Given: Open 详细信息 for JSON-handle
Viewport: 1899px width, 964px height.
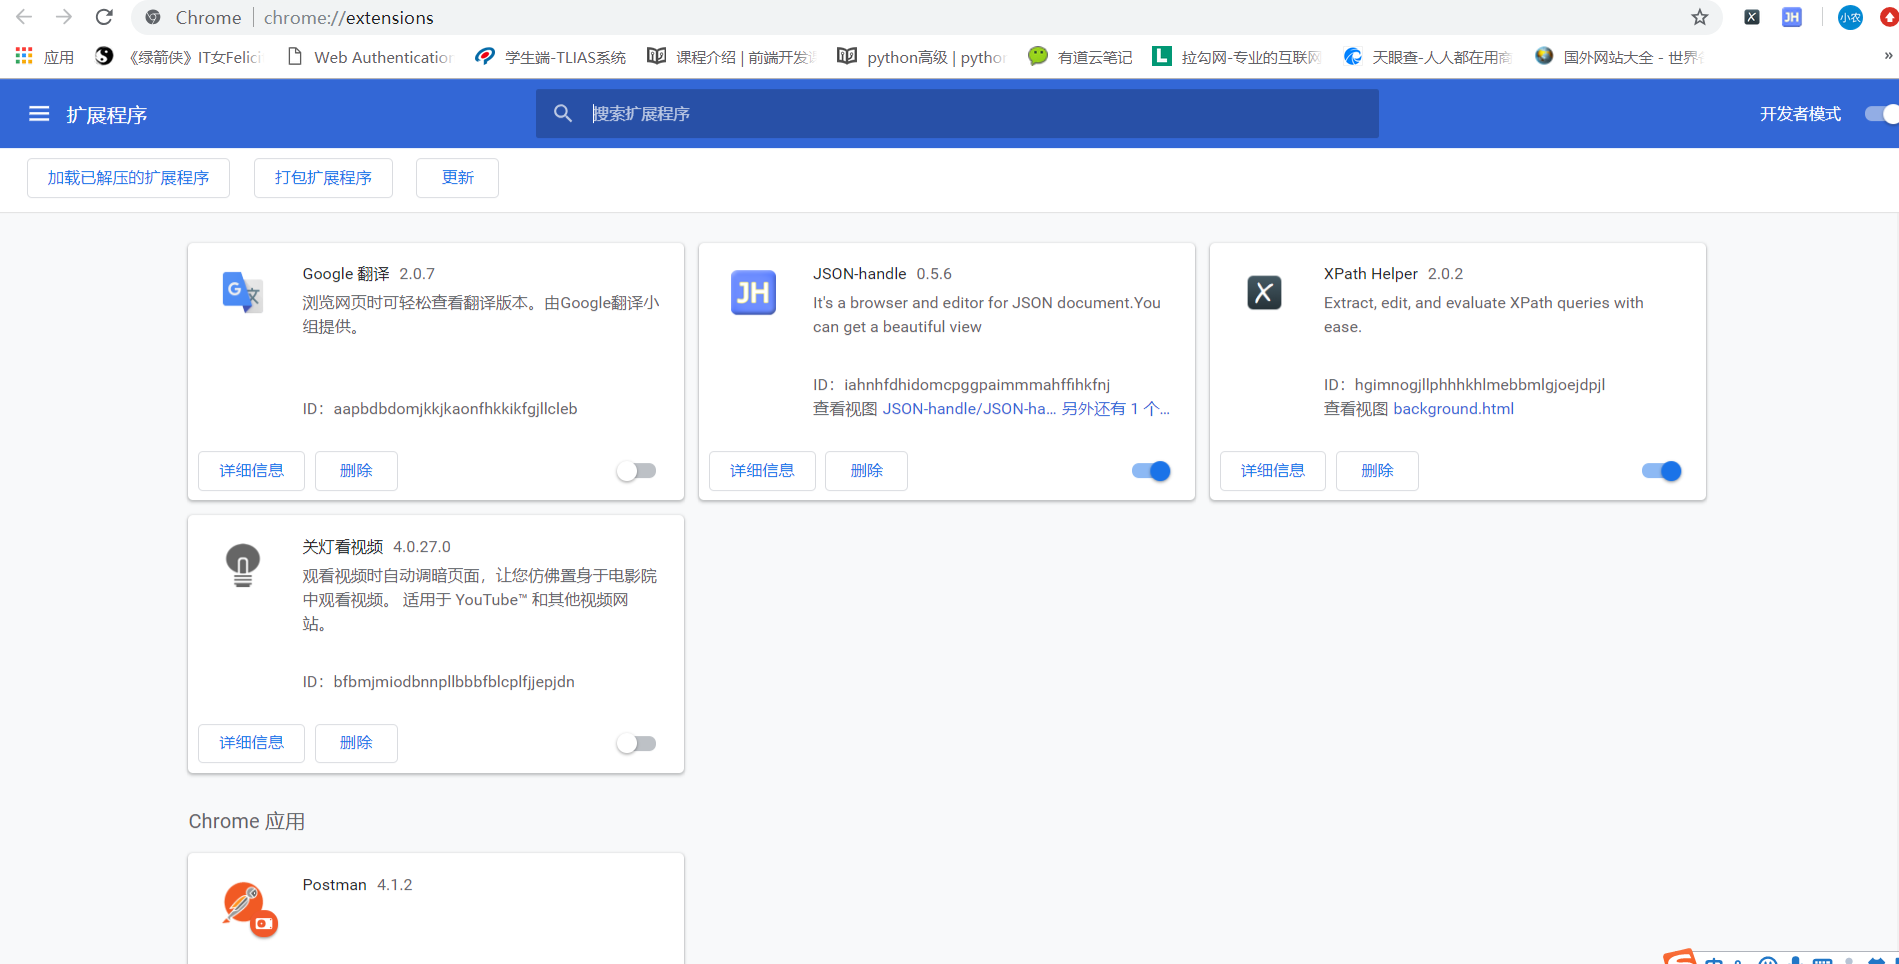Looking at the screenshot, I should pyautogui.click(x=762, y=471).
